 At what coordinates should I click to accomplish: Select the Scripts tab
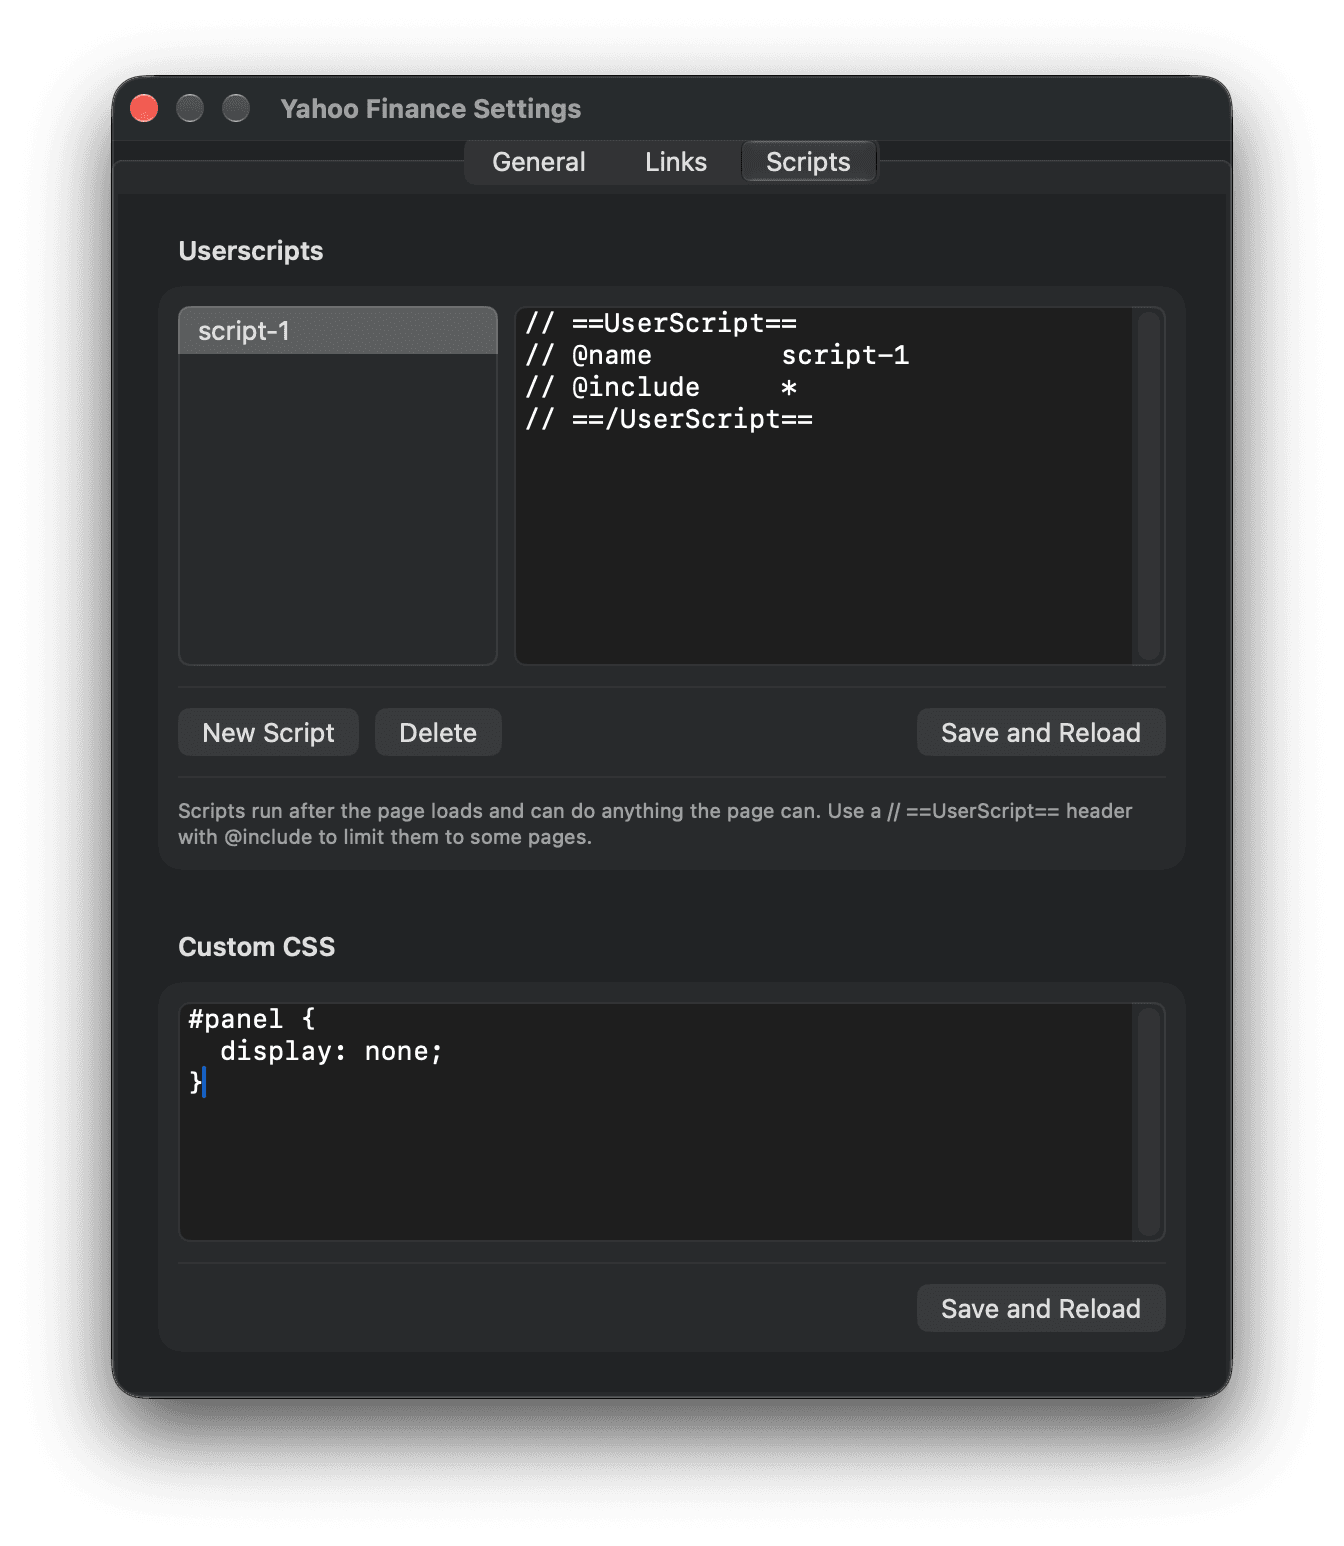[808, 162]
